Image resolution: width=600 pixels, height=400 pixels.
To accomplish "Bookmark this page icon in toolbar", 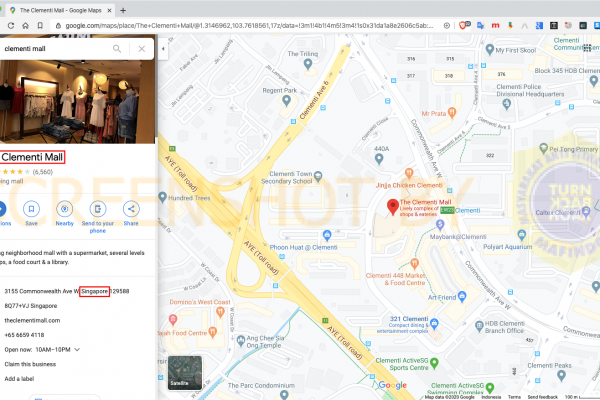I will point(40,26).
